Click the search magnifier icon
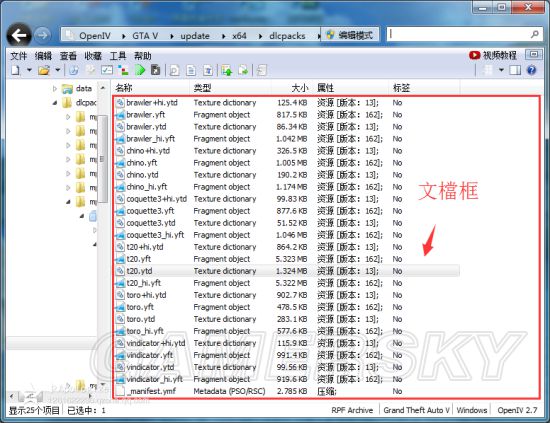The height and width of the screenshot is (423, 550). [534, 34]
